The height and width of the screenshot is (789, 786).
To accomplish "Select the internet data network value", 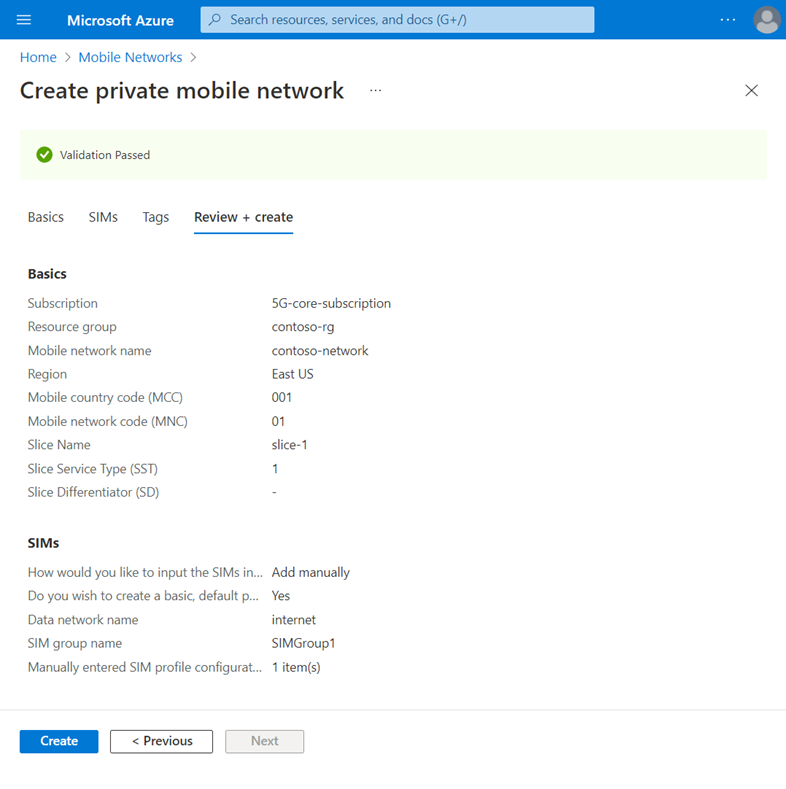I will pos(294,620).
